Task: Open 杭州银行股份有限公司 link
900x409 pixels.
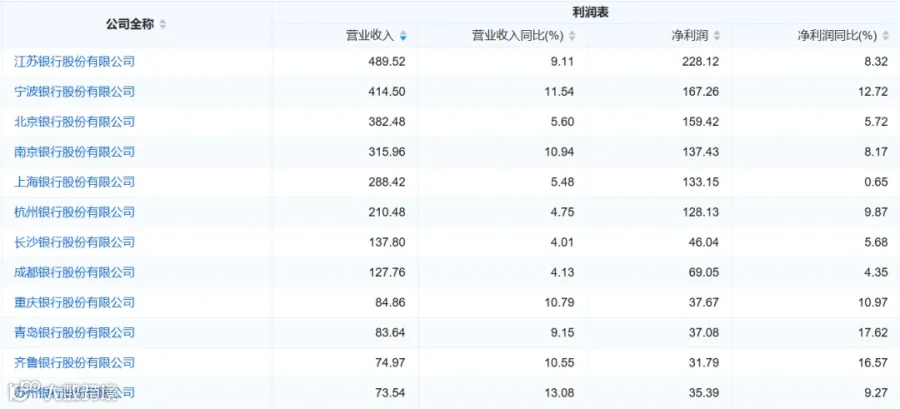Action: 75,212
